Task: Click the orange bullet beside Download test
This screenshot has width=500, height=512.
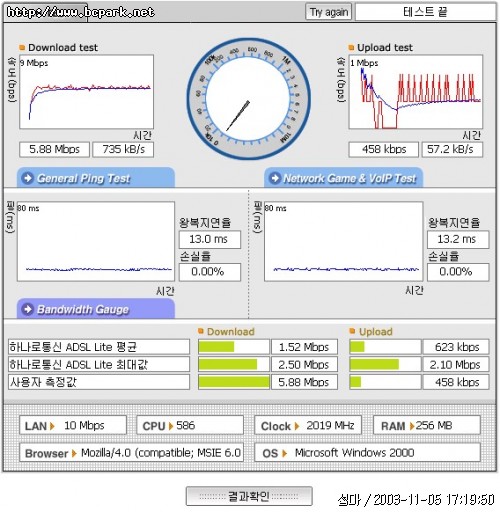Action: point(22,48)
